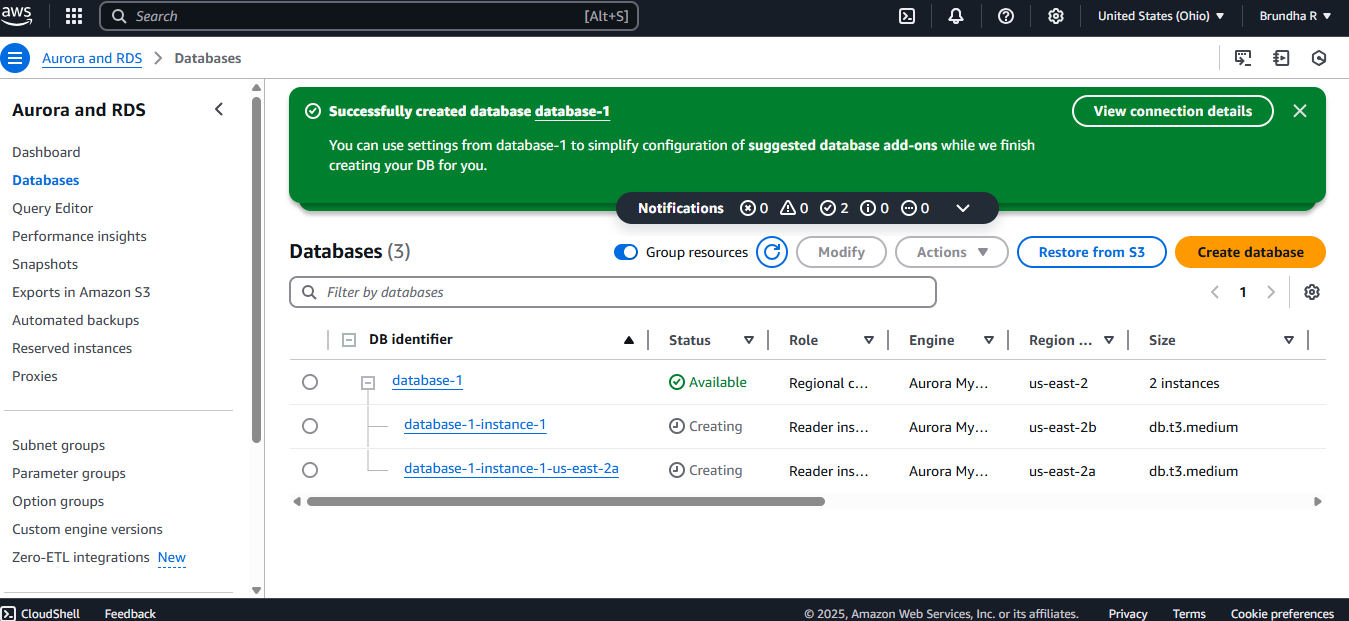
Task: Click the in-progress count notification icon
Action: click(x=909, y=208)
